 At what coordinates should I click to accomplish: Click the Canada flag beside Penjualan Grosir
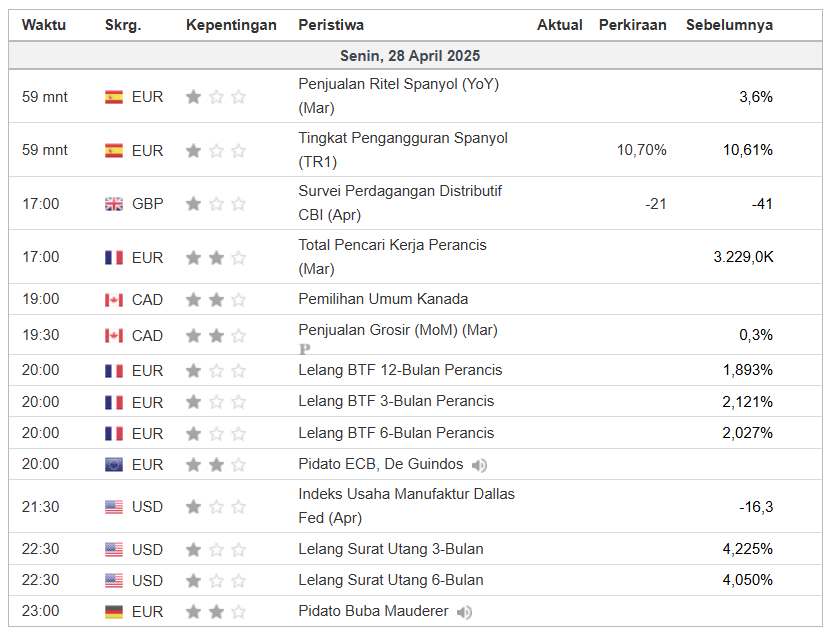tap(114, 336)
